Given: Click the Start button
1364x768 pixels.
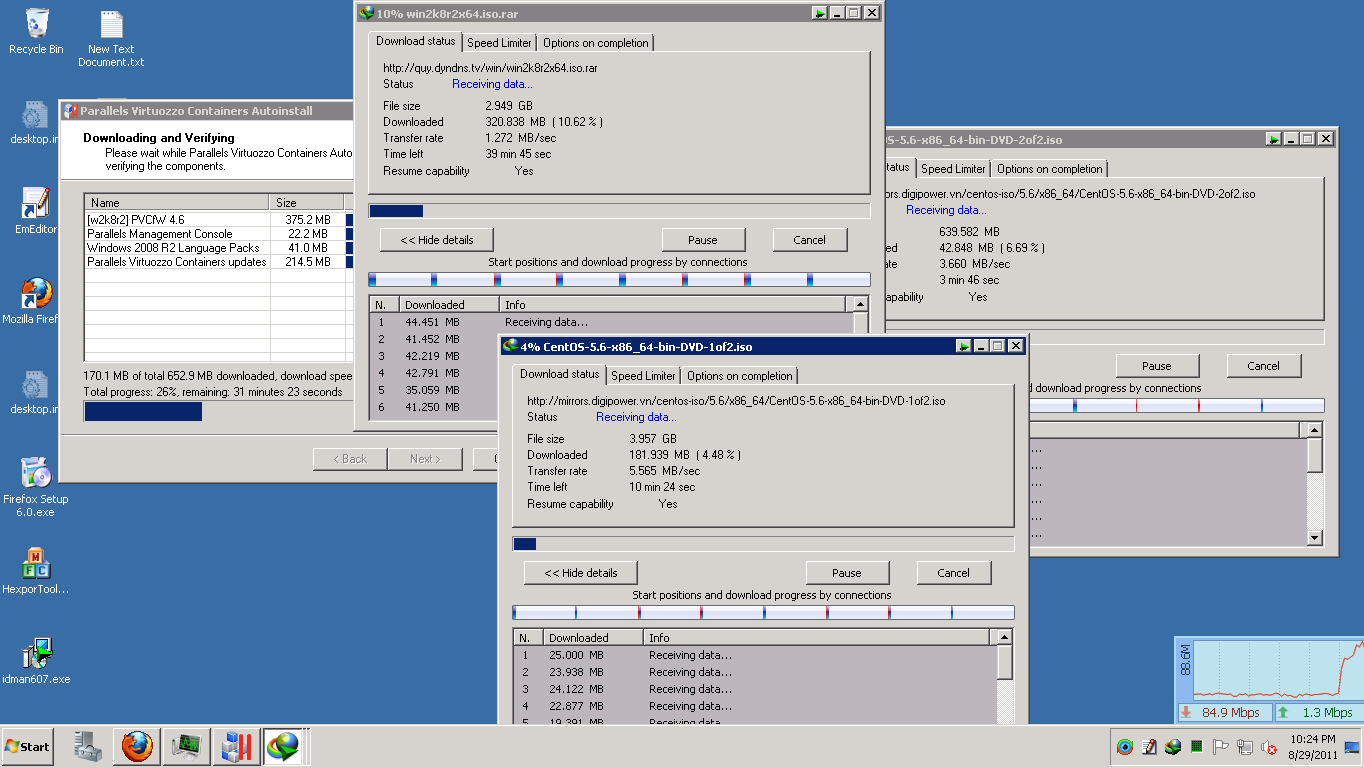Looking at the screenshot, I should 27,746.
